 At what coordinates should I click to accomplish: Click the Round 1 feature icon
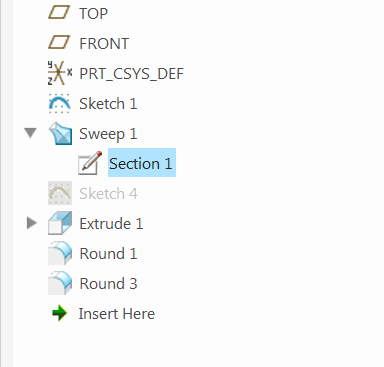click(x=60, y=253)
